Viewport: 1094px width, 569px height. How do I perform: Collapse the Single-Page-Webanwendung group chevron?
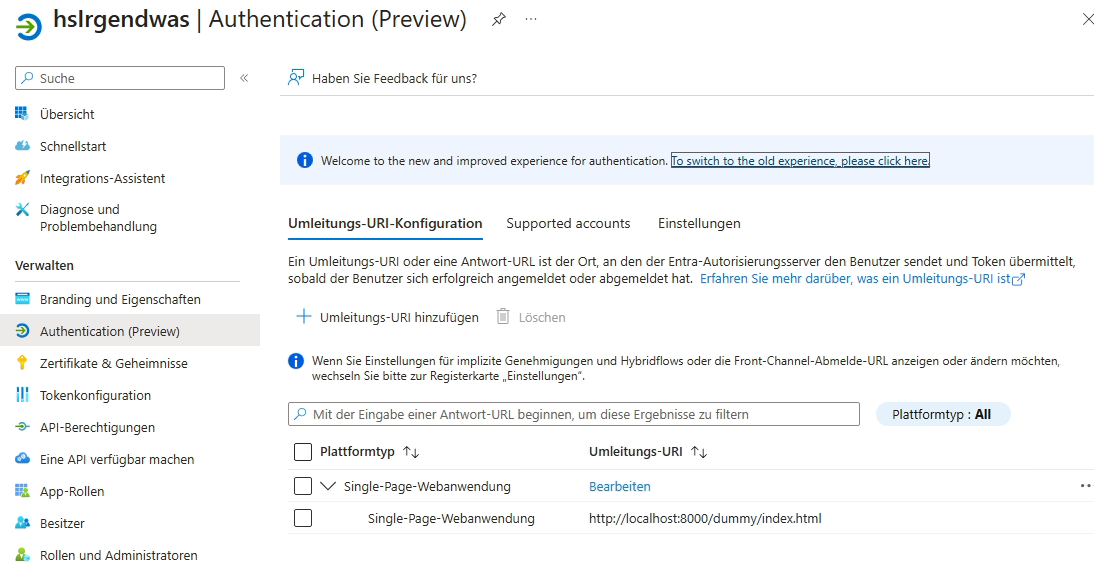click(329, 486)
